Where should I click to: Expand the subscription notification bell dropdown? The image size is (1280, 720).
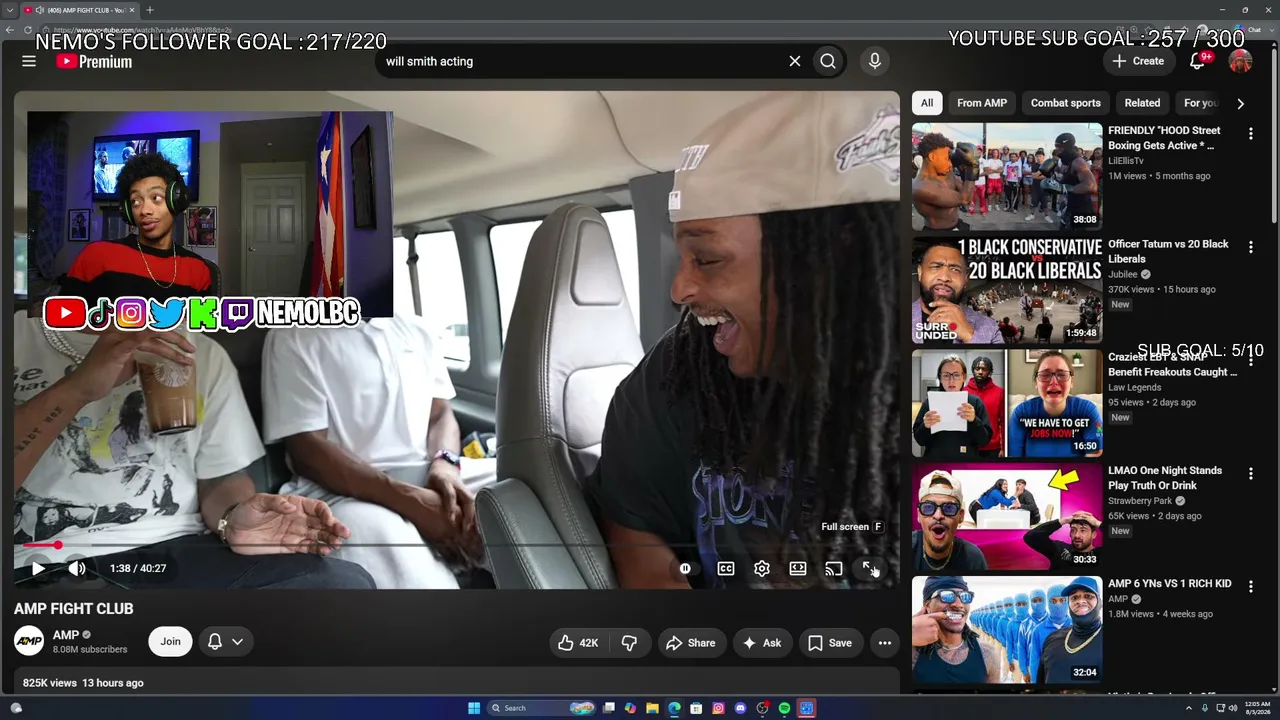pyautogui.click(x=226, y=641)
